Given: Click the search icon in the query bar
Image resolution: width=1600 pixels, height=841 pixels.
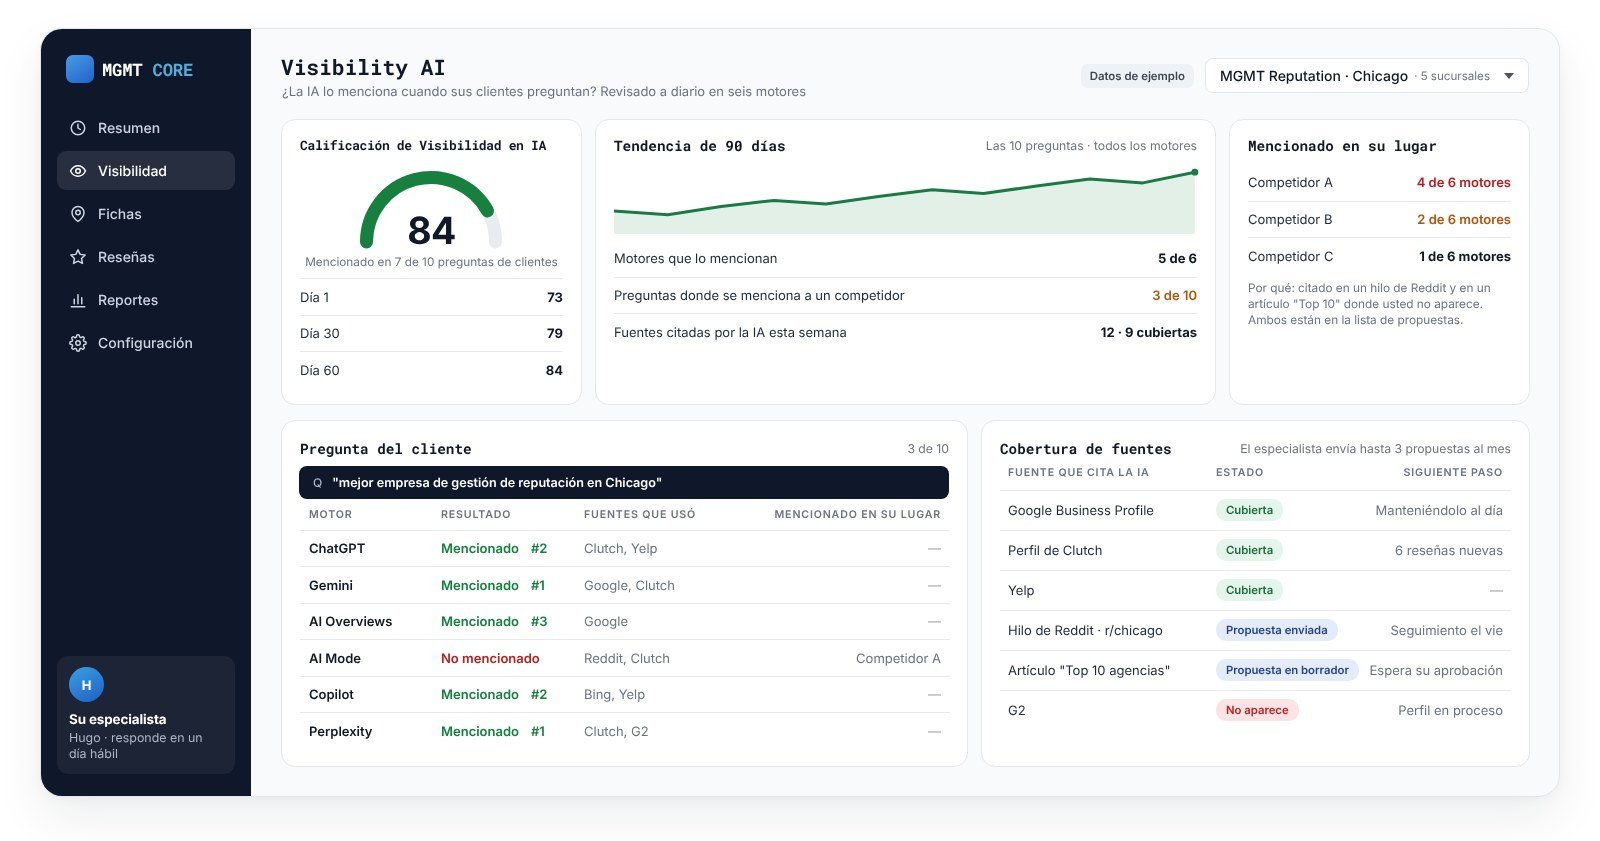Looking at the screenshot, I should click(x=318, y=483).
